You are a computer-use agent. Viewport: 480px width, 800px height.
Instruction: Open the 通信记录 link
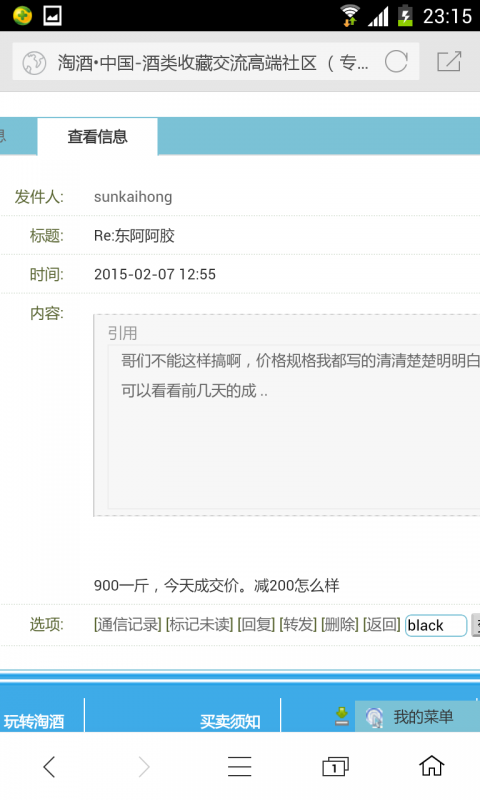128,624
